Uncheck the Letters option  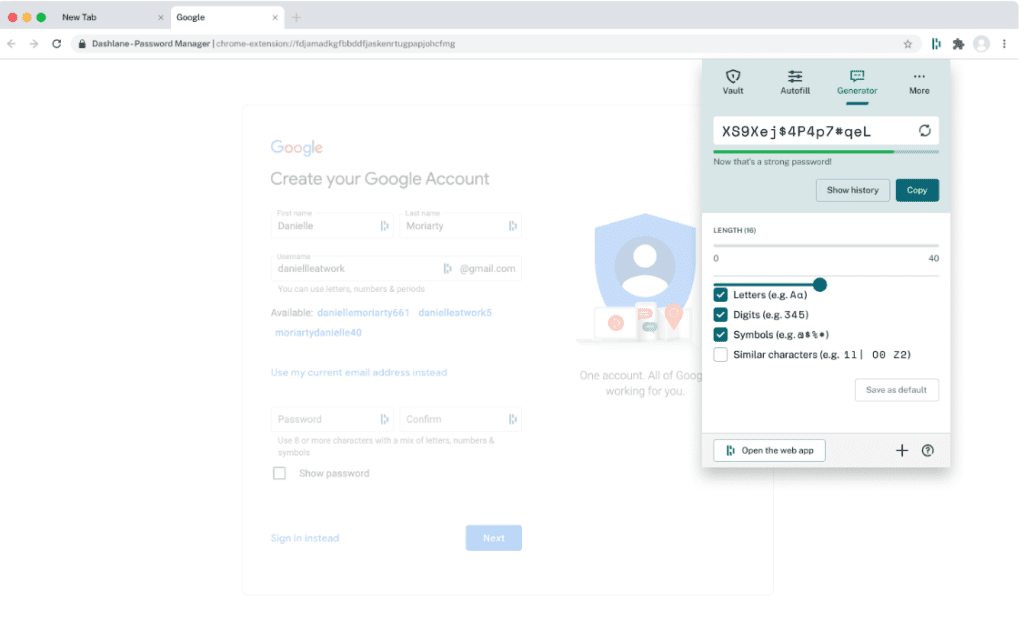(722, 295)
